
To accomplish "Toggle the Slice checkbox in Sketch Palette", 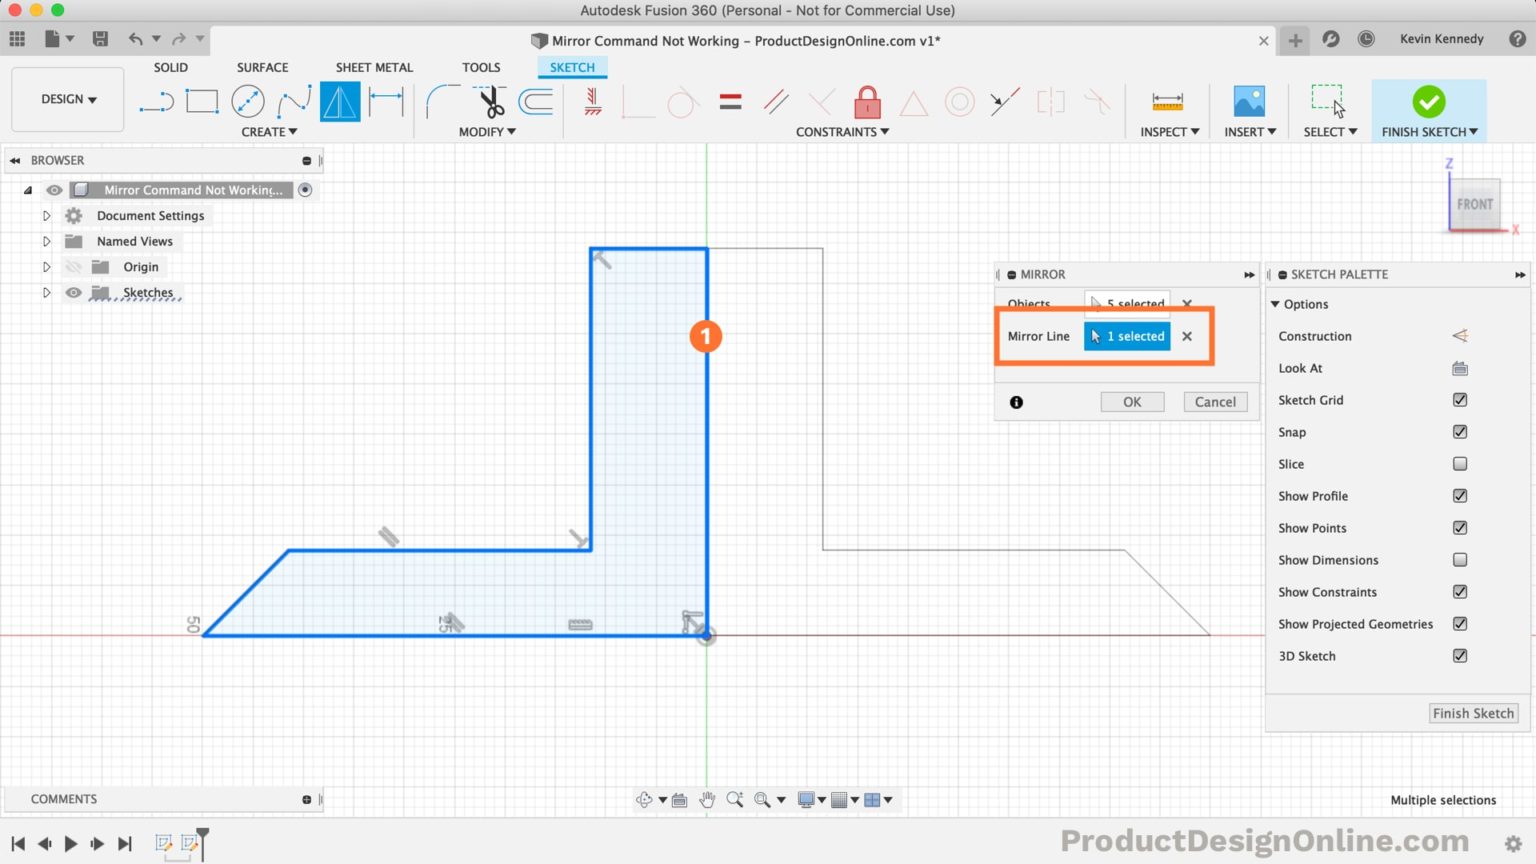I will (1459, 463).
